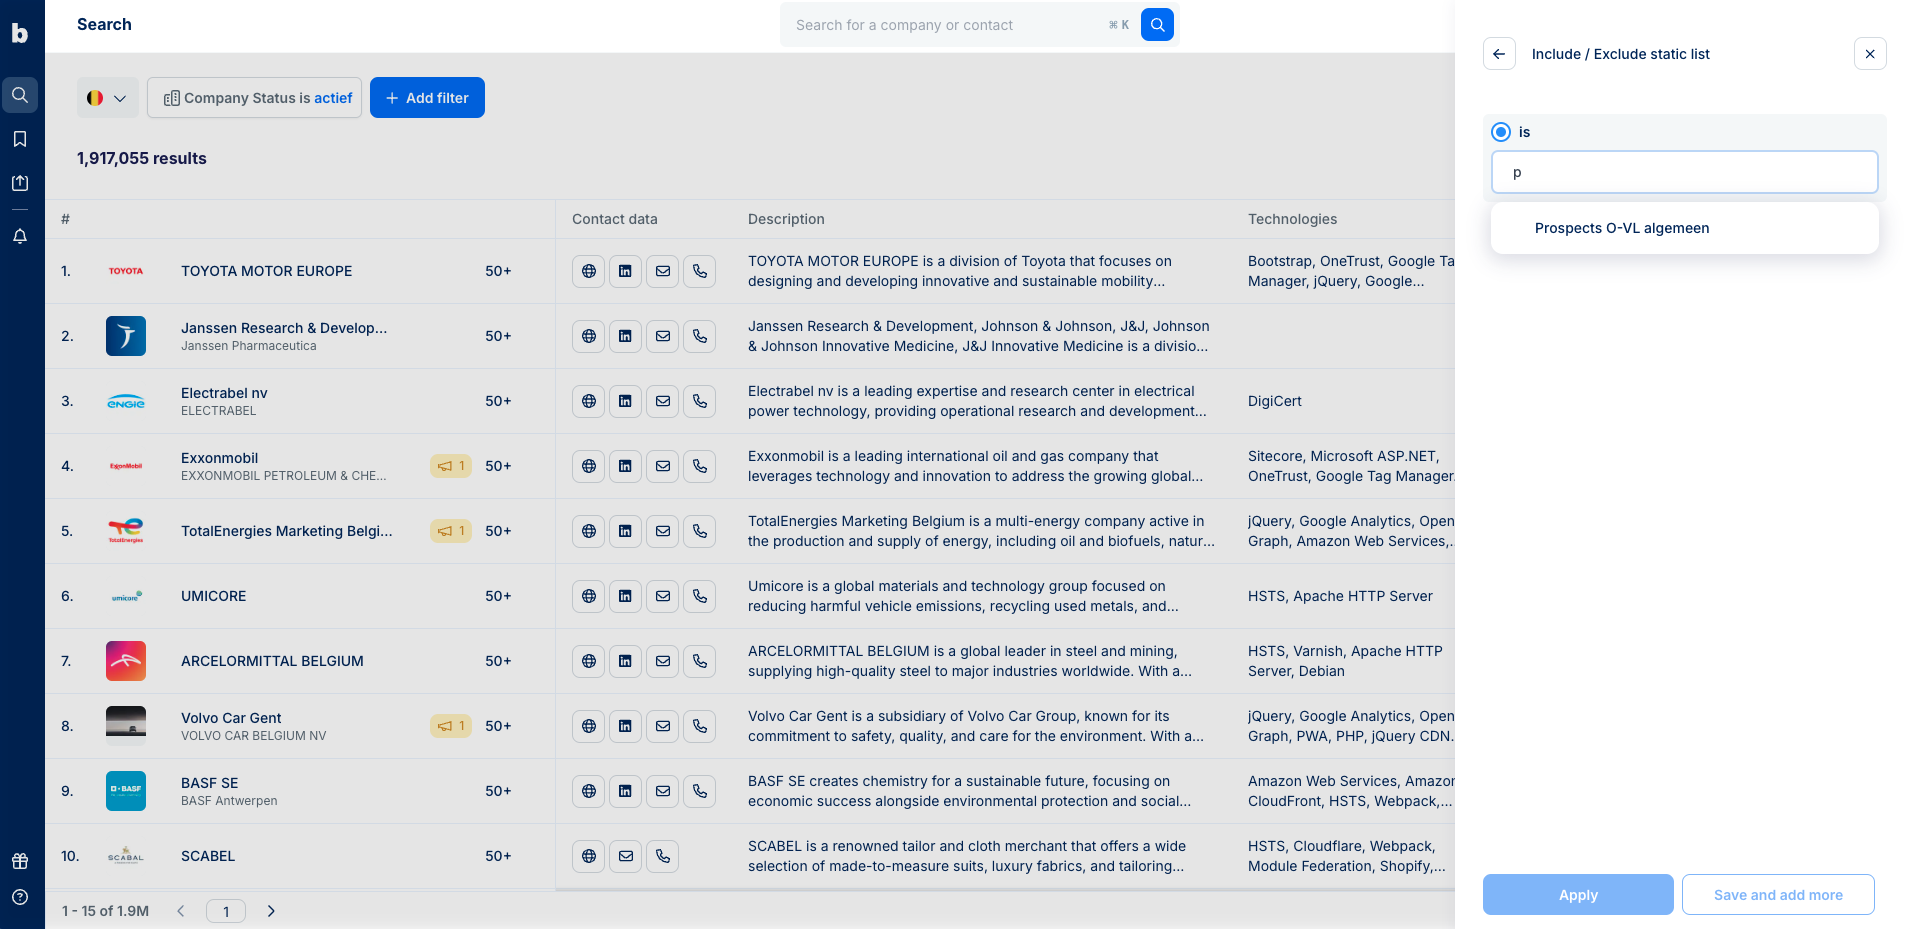Open the search section in sidebar
Image resolution: width=1911 pixels, height=929 pixels.
pos(20,95)
